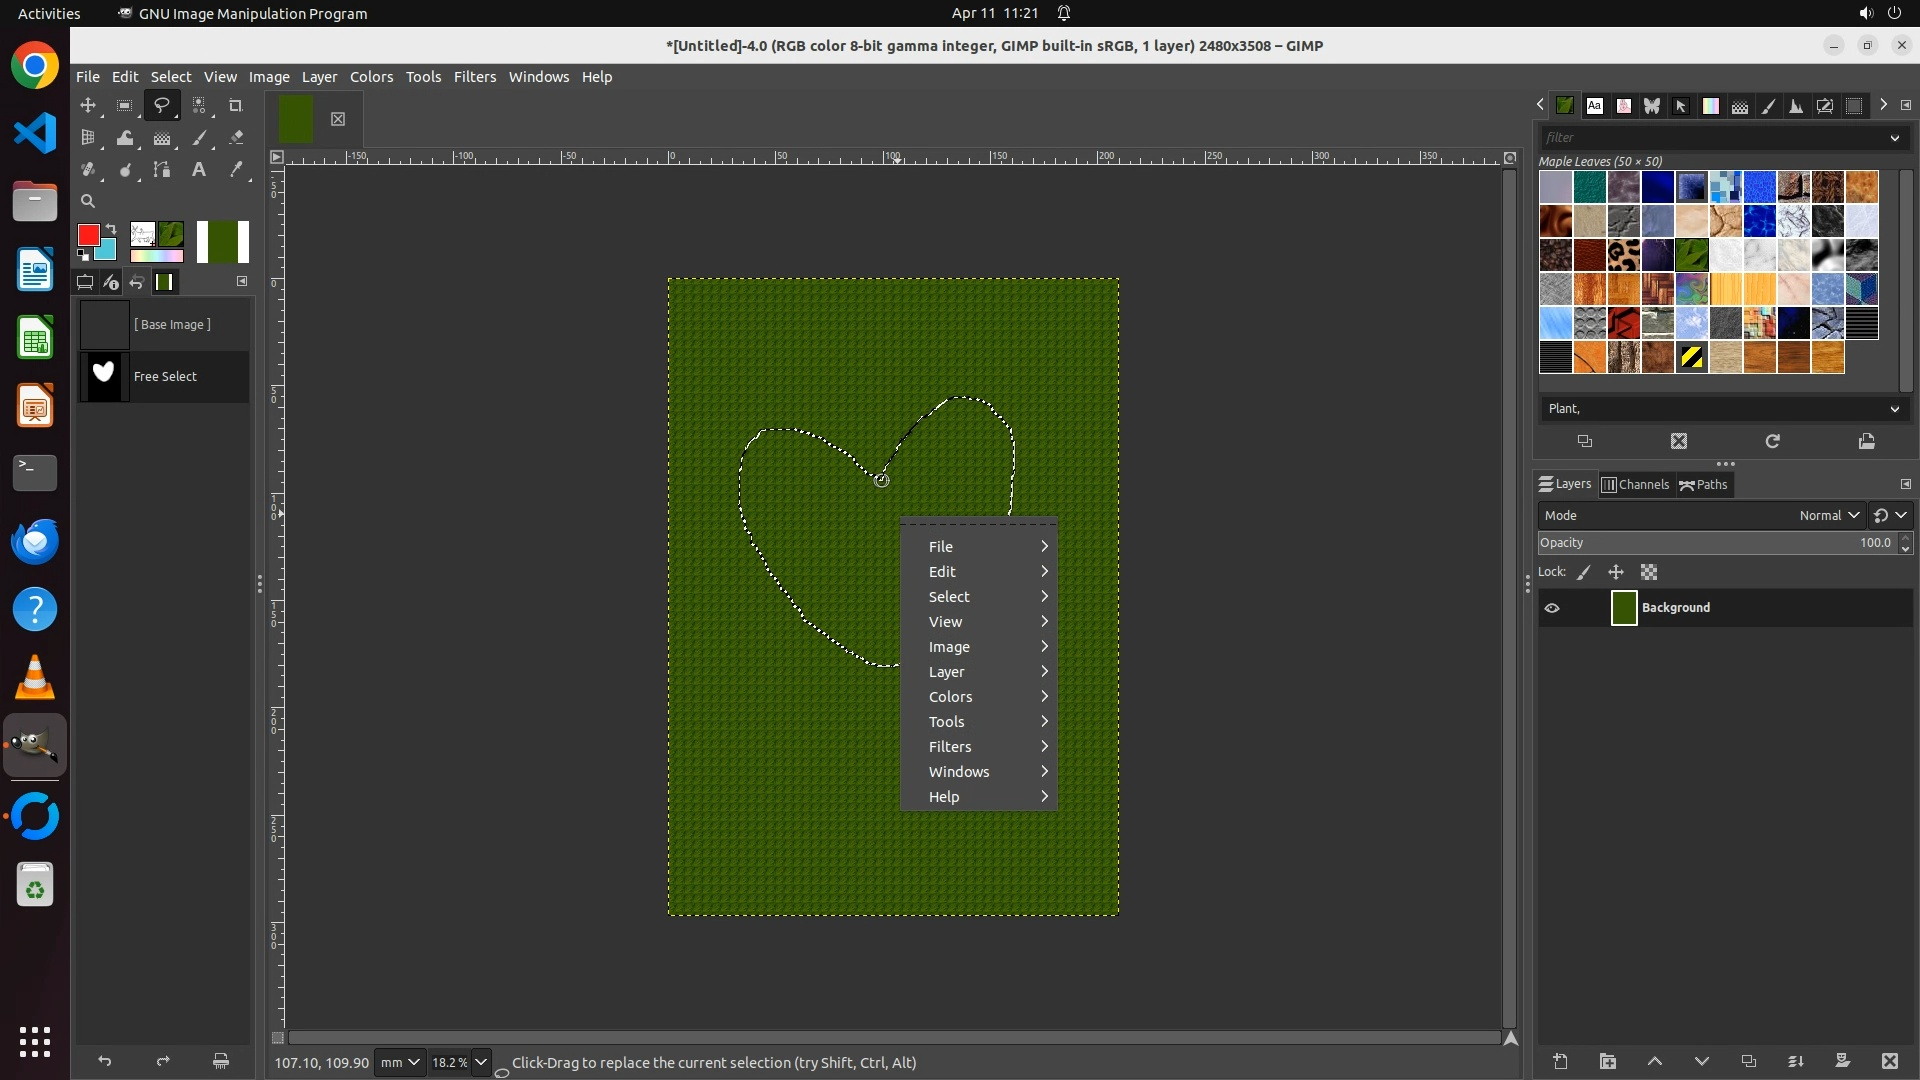Click the Free Select undo history entry
The image size is (1920, 1080).
tap(165, 377)
